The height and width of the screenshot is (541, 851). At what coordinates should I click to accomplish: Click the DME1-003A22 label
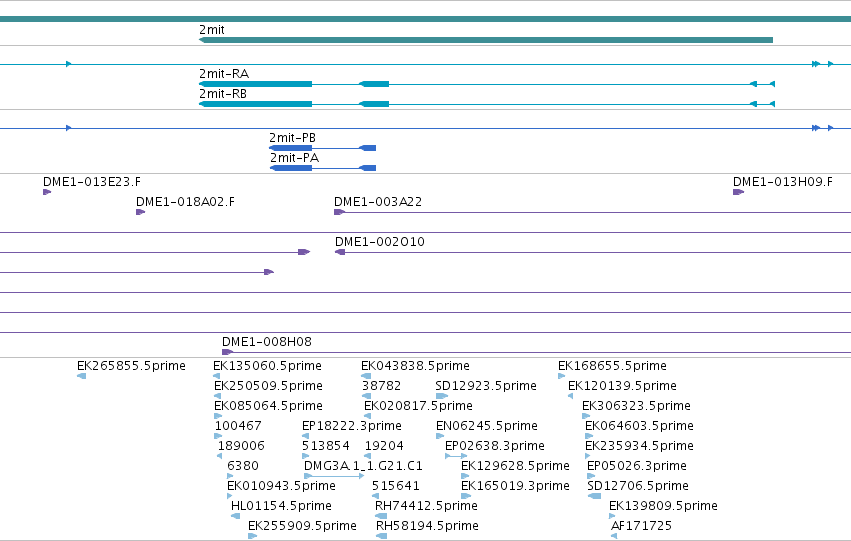(x=378, y=202)
